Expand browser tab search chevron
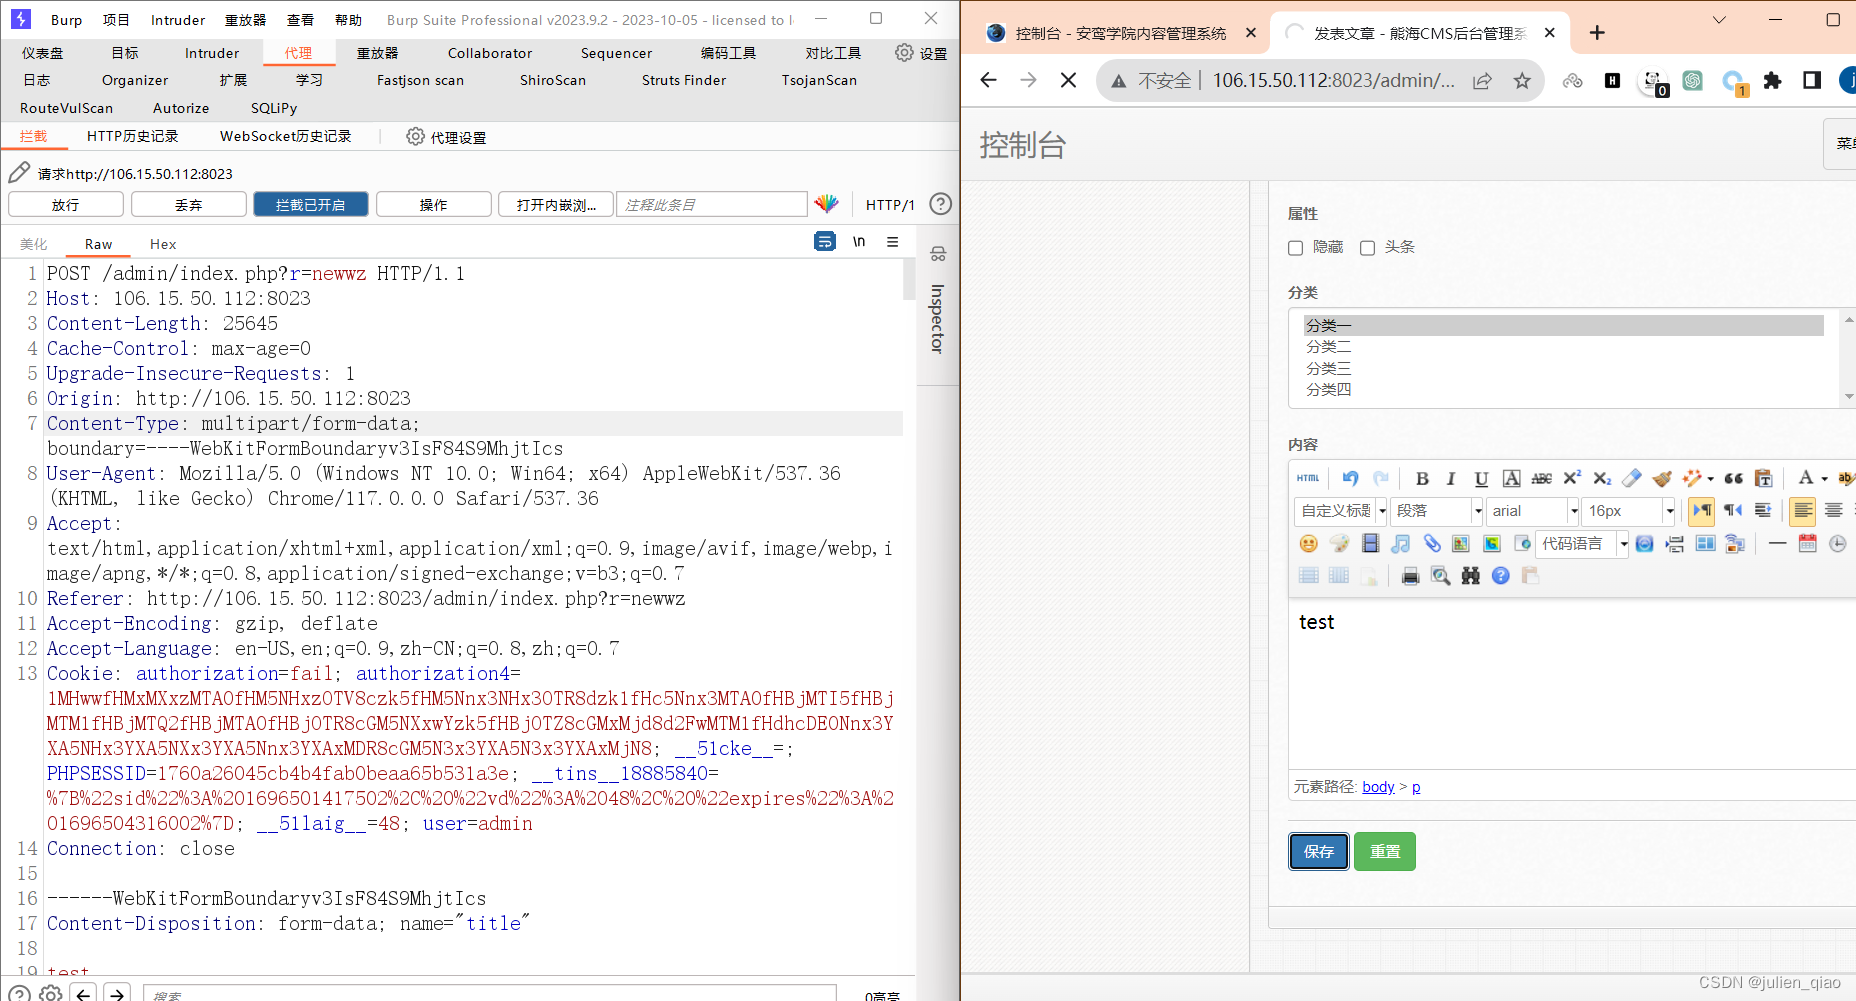 point(1719,20)
